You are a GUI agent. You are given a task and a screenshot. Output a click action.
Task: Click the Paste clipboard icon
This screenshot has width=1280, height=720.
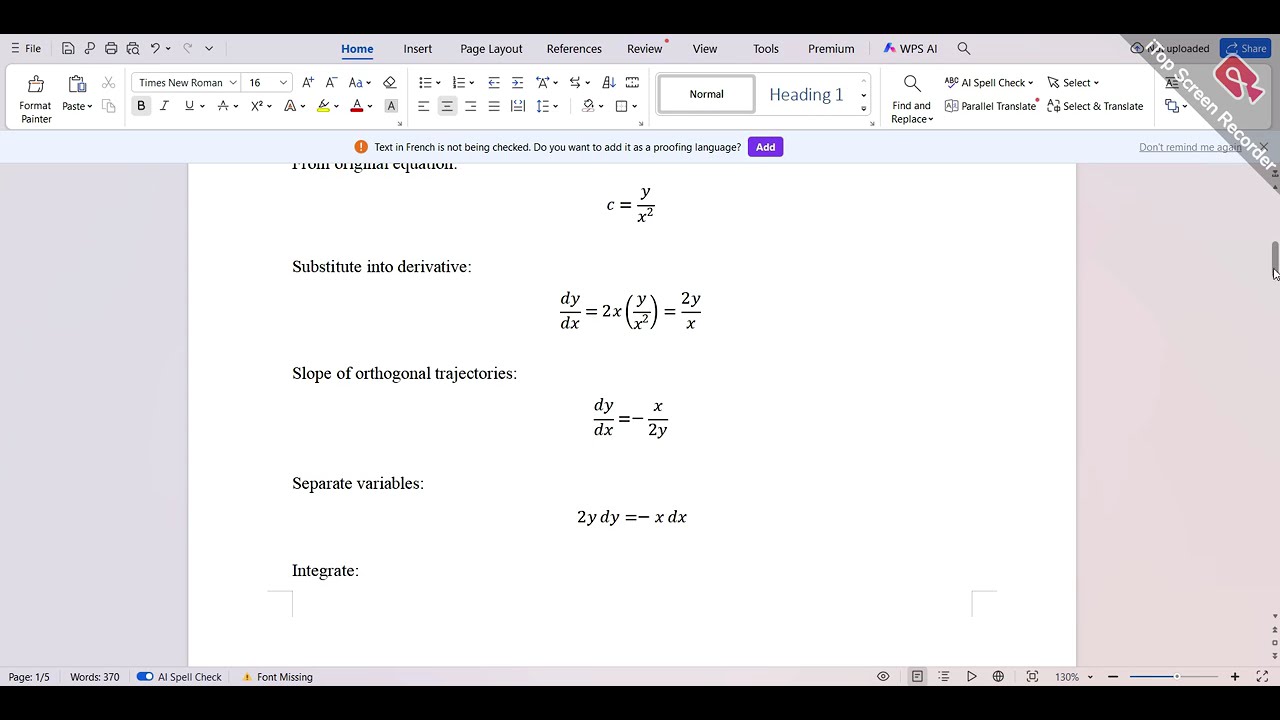[x=77, y=84]
